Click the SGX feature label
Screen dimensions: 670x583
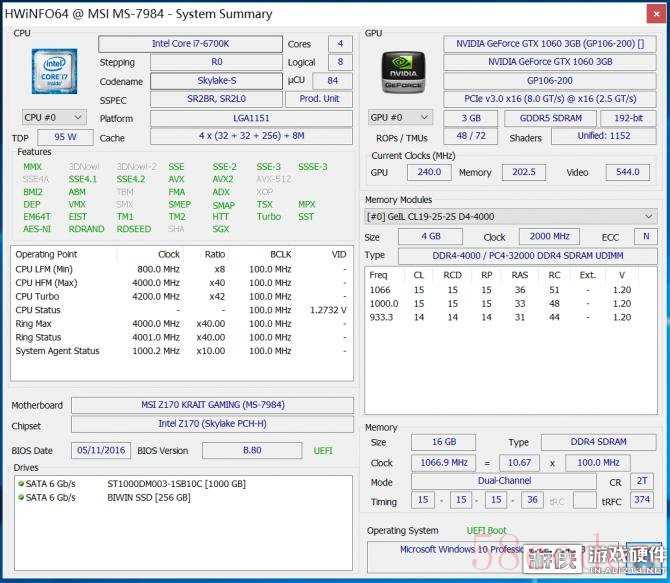[221, 229]
